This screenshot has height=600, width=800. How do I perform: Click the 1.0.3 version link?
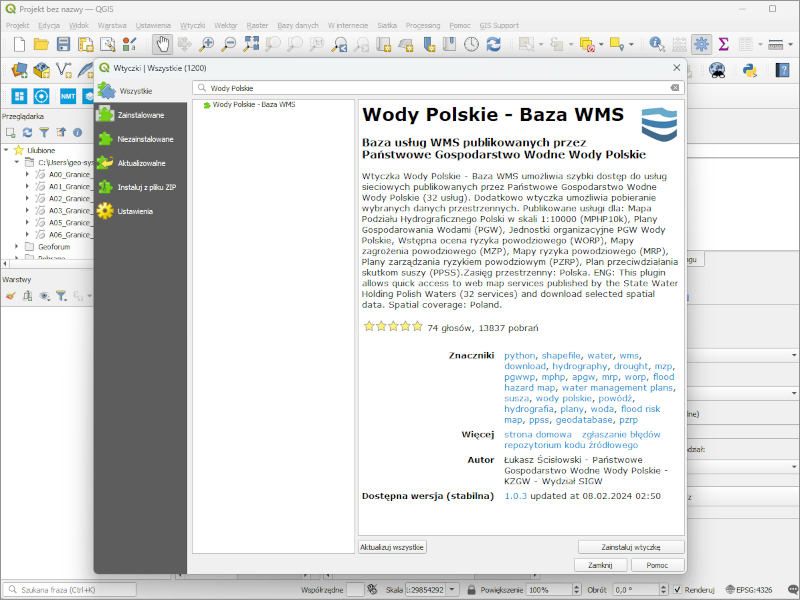(x=515, y=496)
